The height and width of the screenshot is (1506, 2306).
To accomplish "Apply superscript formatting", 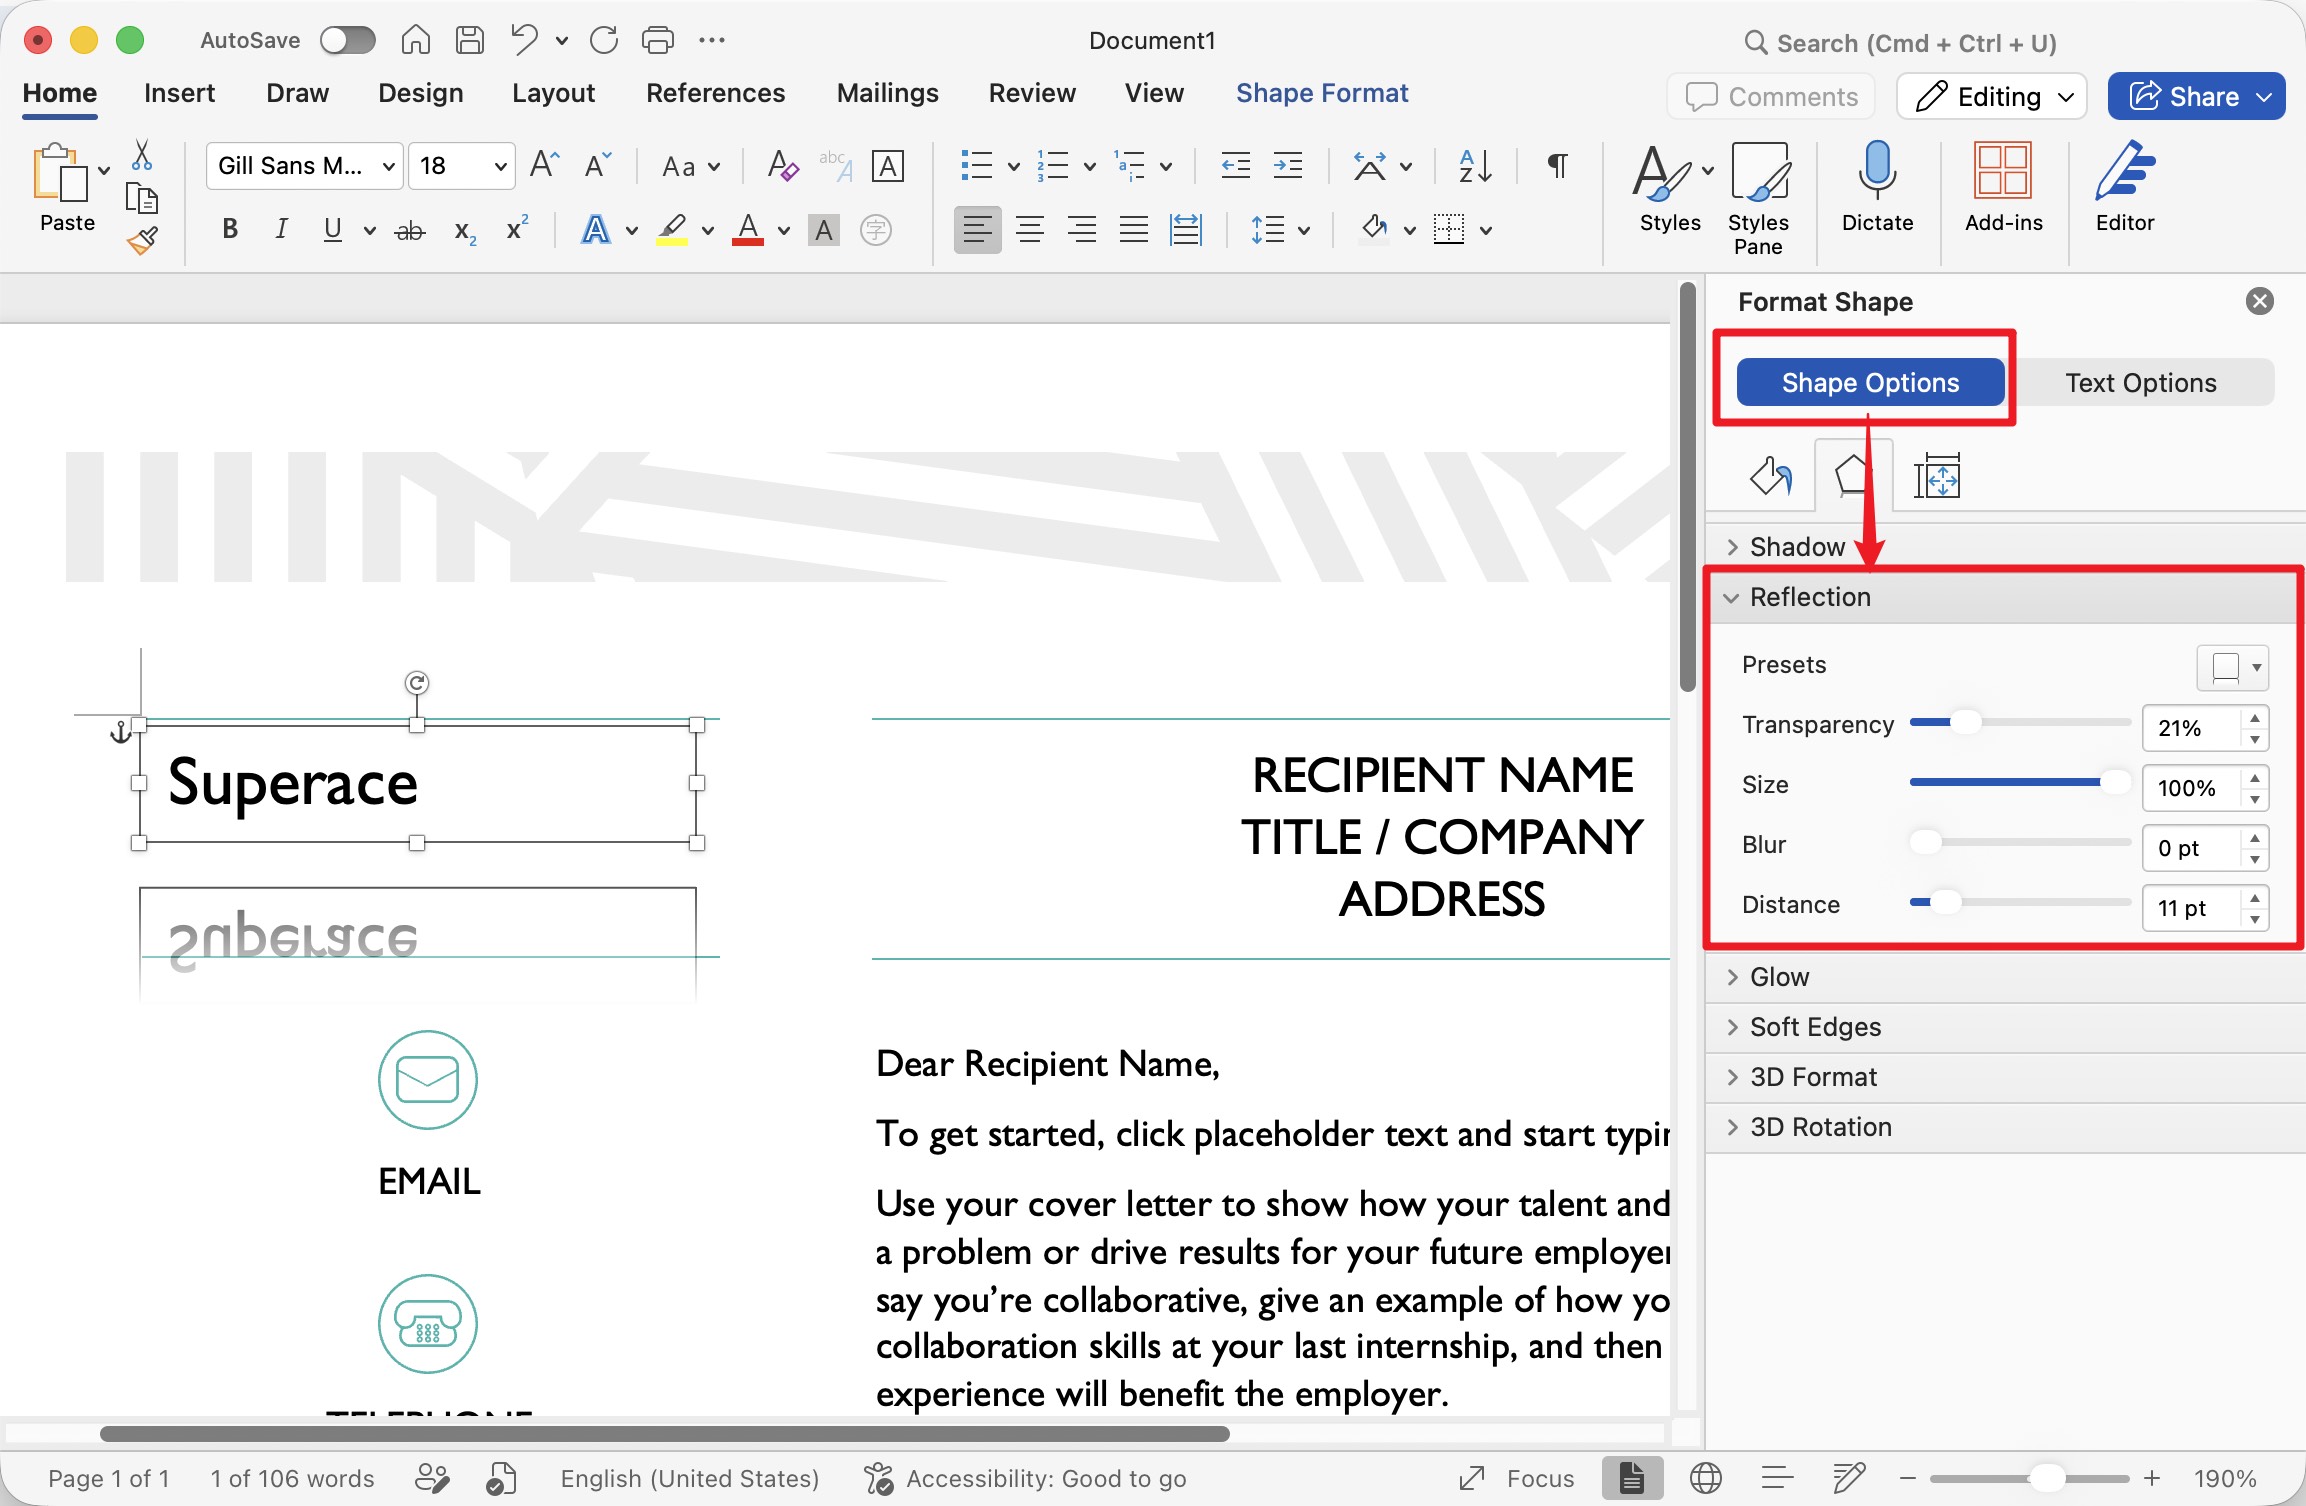I will point(517,229).
